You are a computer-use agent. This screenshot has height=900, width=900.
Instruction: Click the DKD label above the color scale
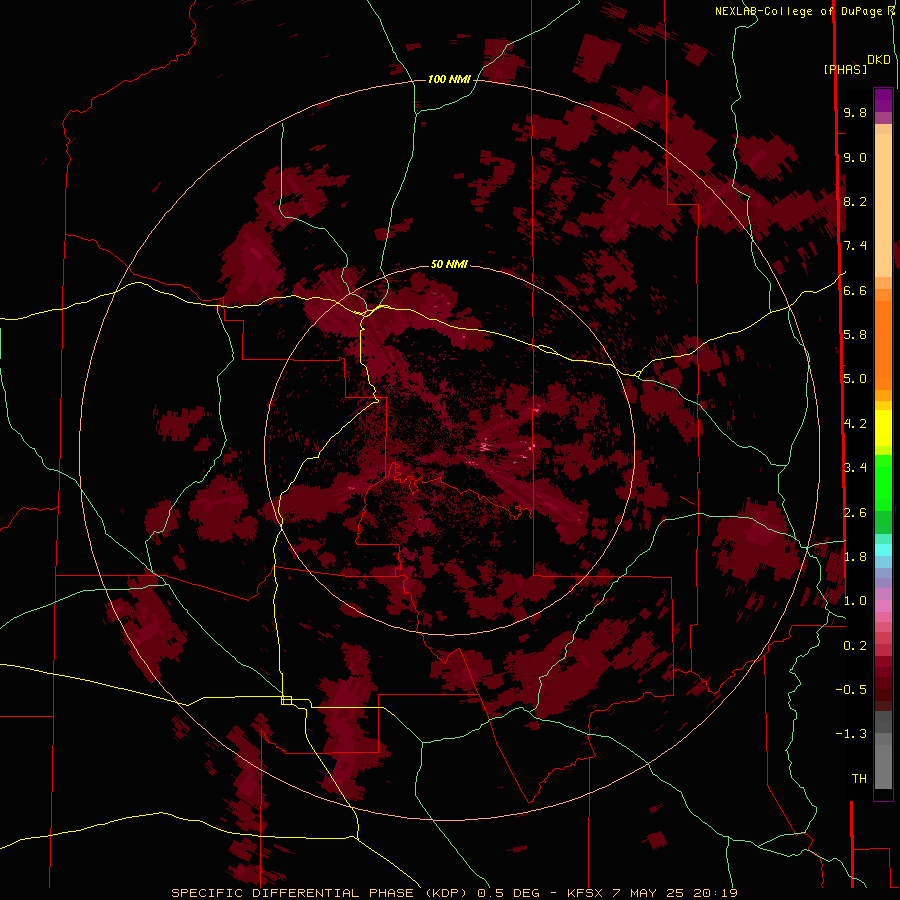pos(879,60)
